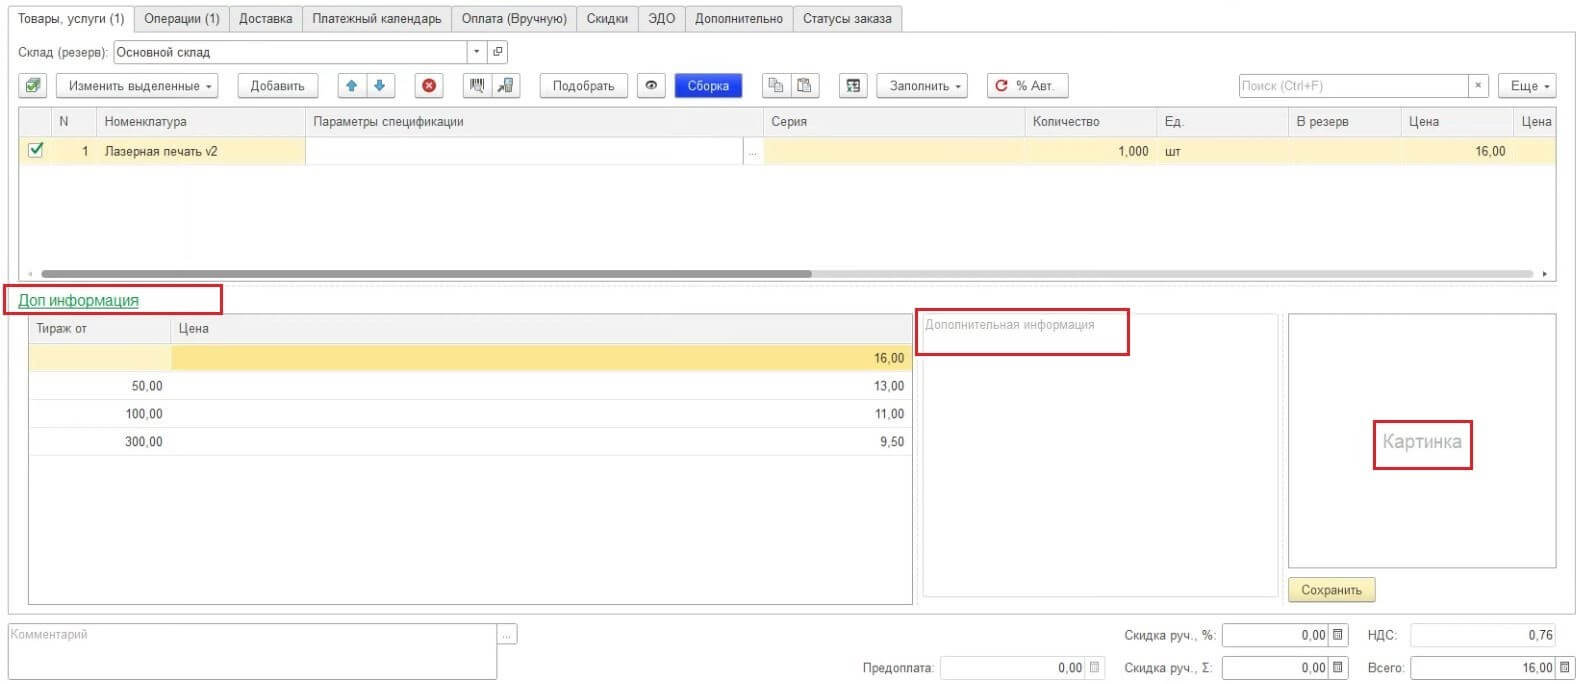Click the Подобрать button
The width and height of the screenshot is (1576, 684).
583,86
